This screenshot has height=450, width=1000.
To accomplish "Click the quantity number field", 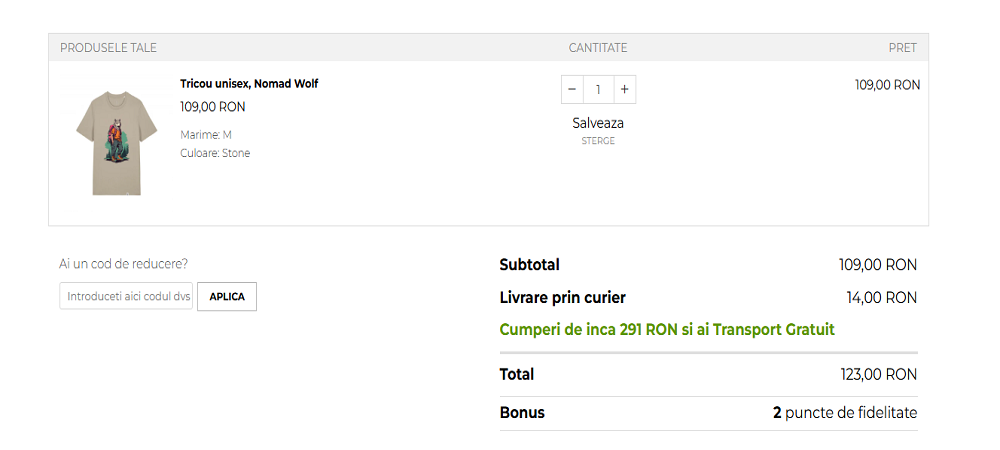I will point(598,90).
